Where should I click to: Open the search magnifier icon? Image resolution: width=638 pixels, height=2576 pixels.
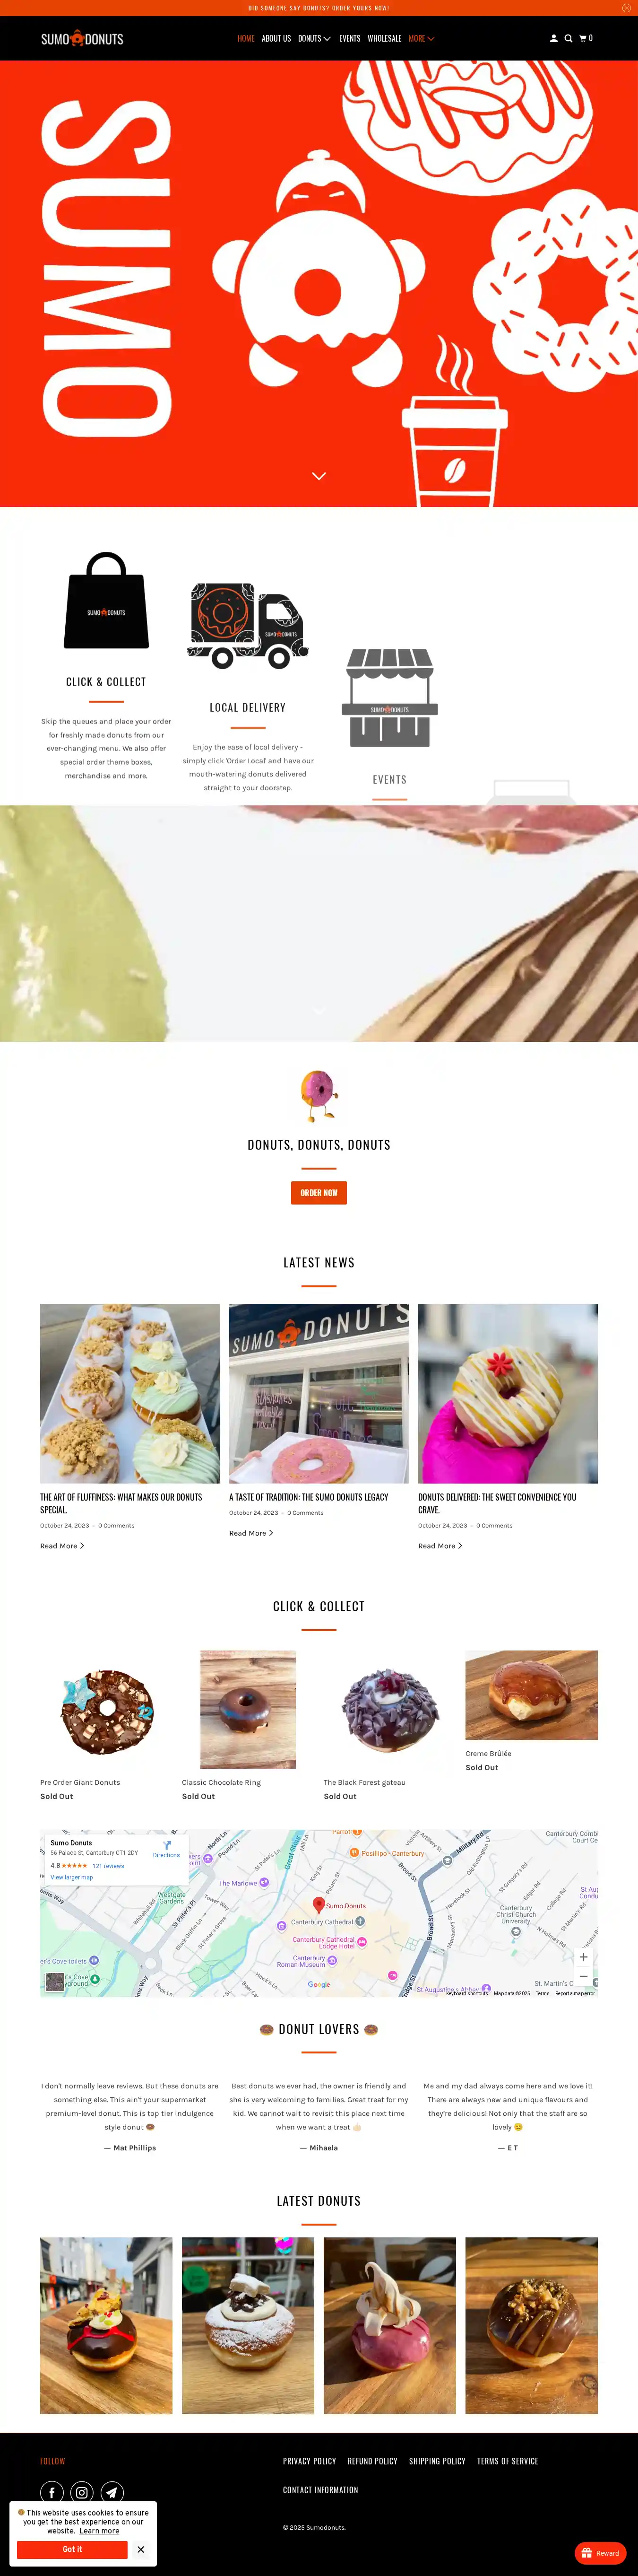tap(568, 39)
